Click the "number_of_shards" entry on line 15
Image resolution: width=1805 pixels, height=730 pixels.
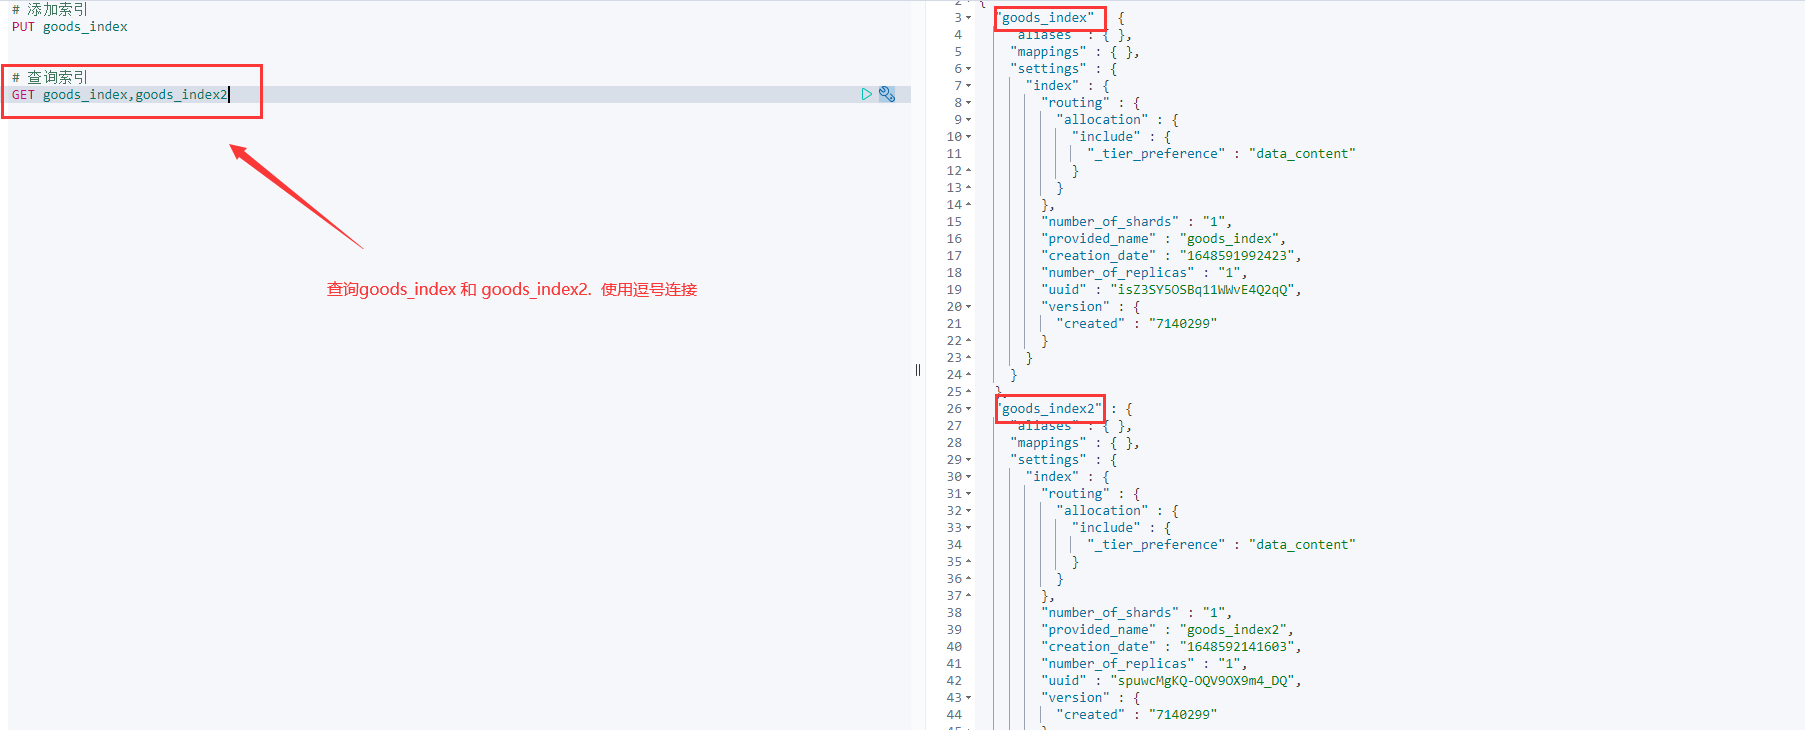(x=1137, y=222)
